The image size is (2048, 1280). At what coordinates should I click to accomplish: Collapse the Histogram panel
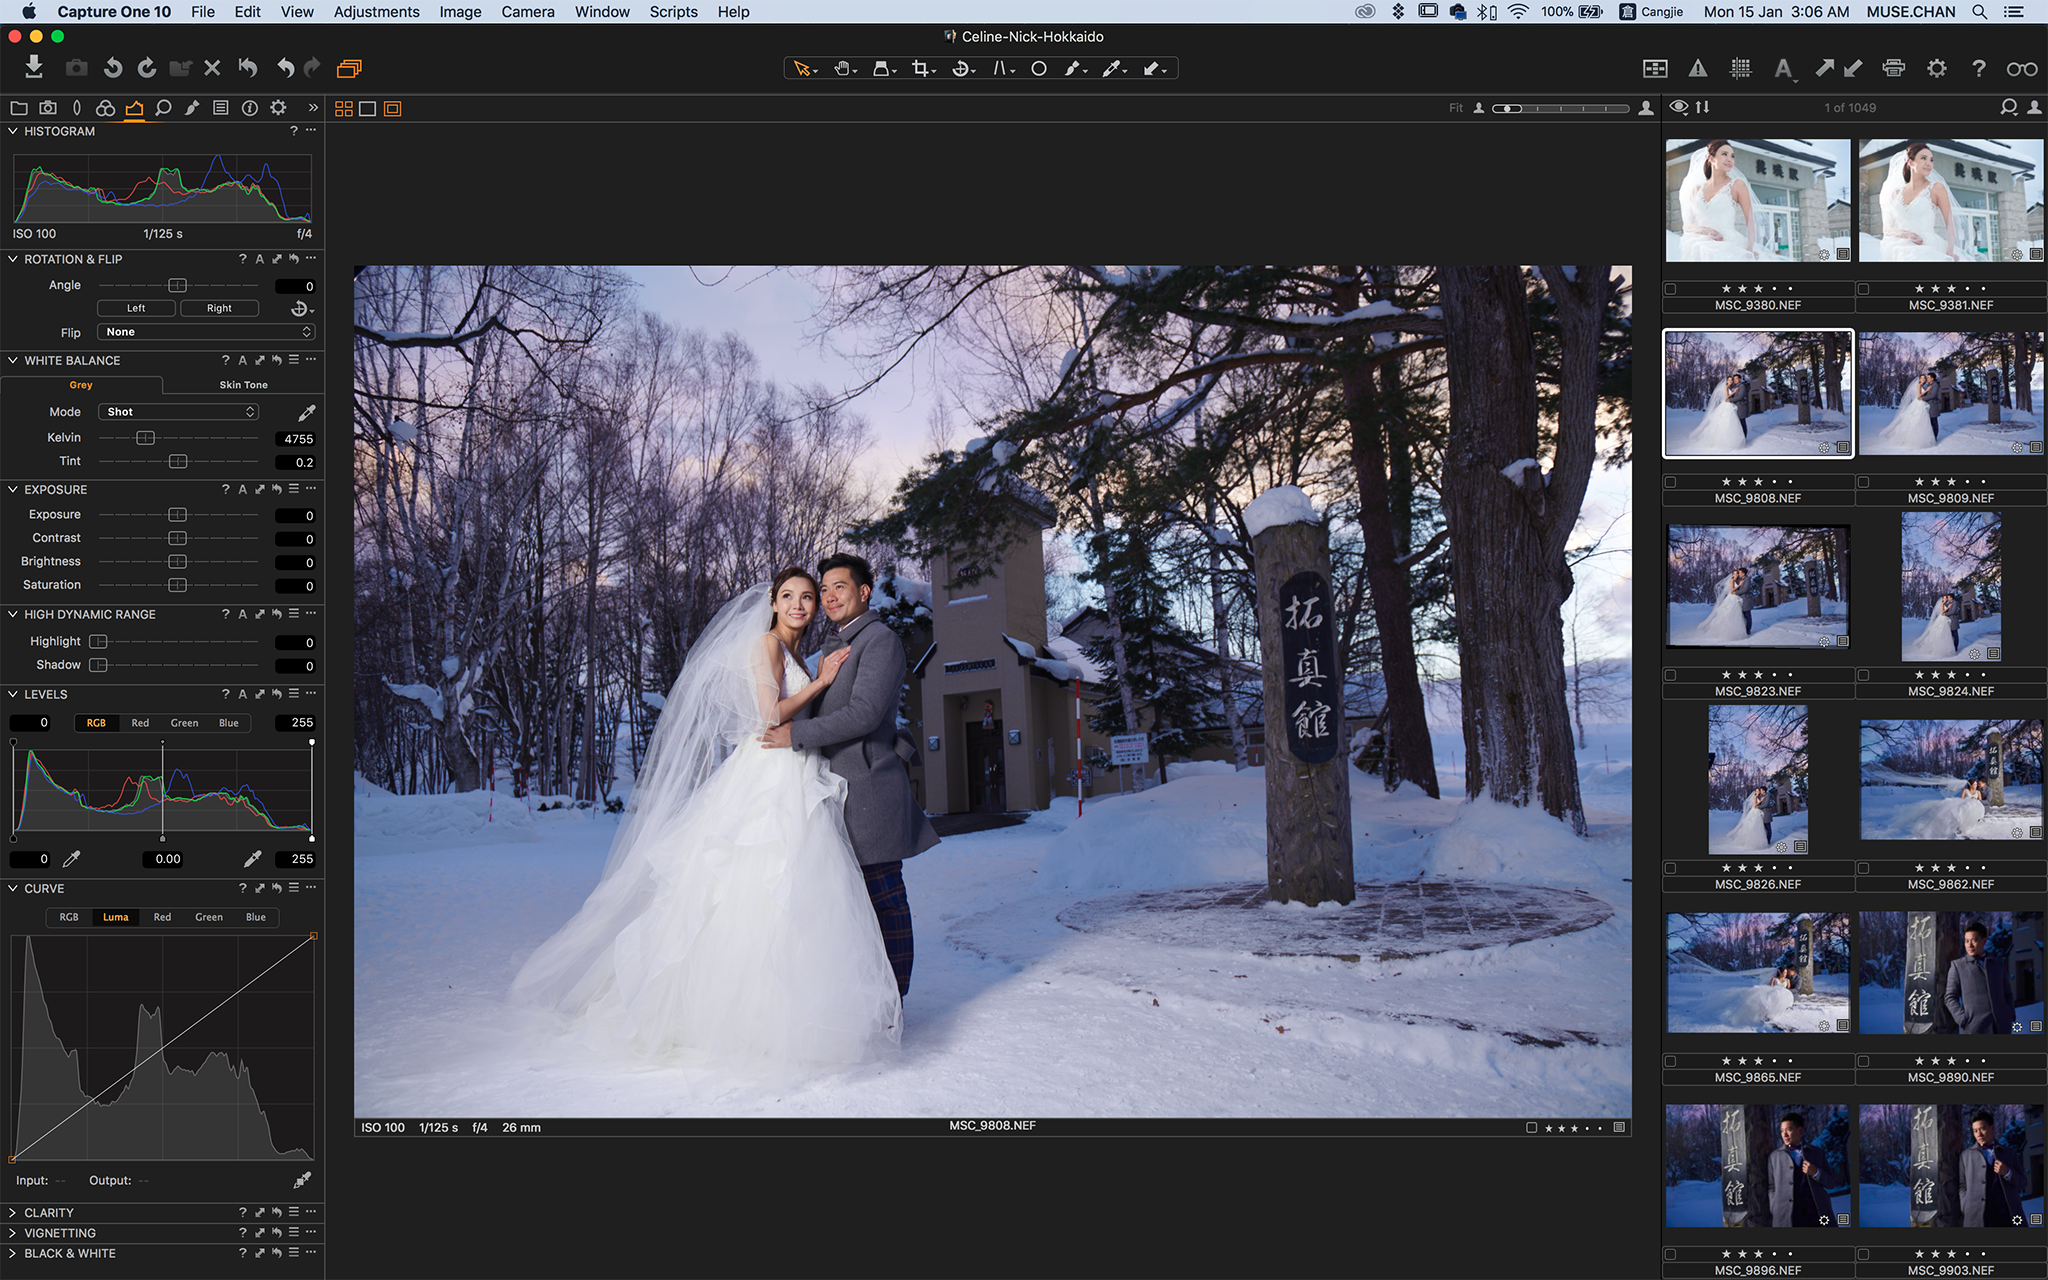pyautogui.click(x=13, y=131)
